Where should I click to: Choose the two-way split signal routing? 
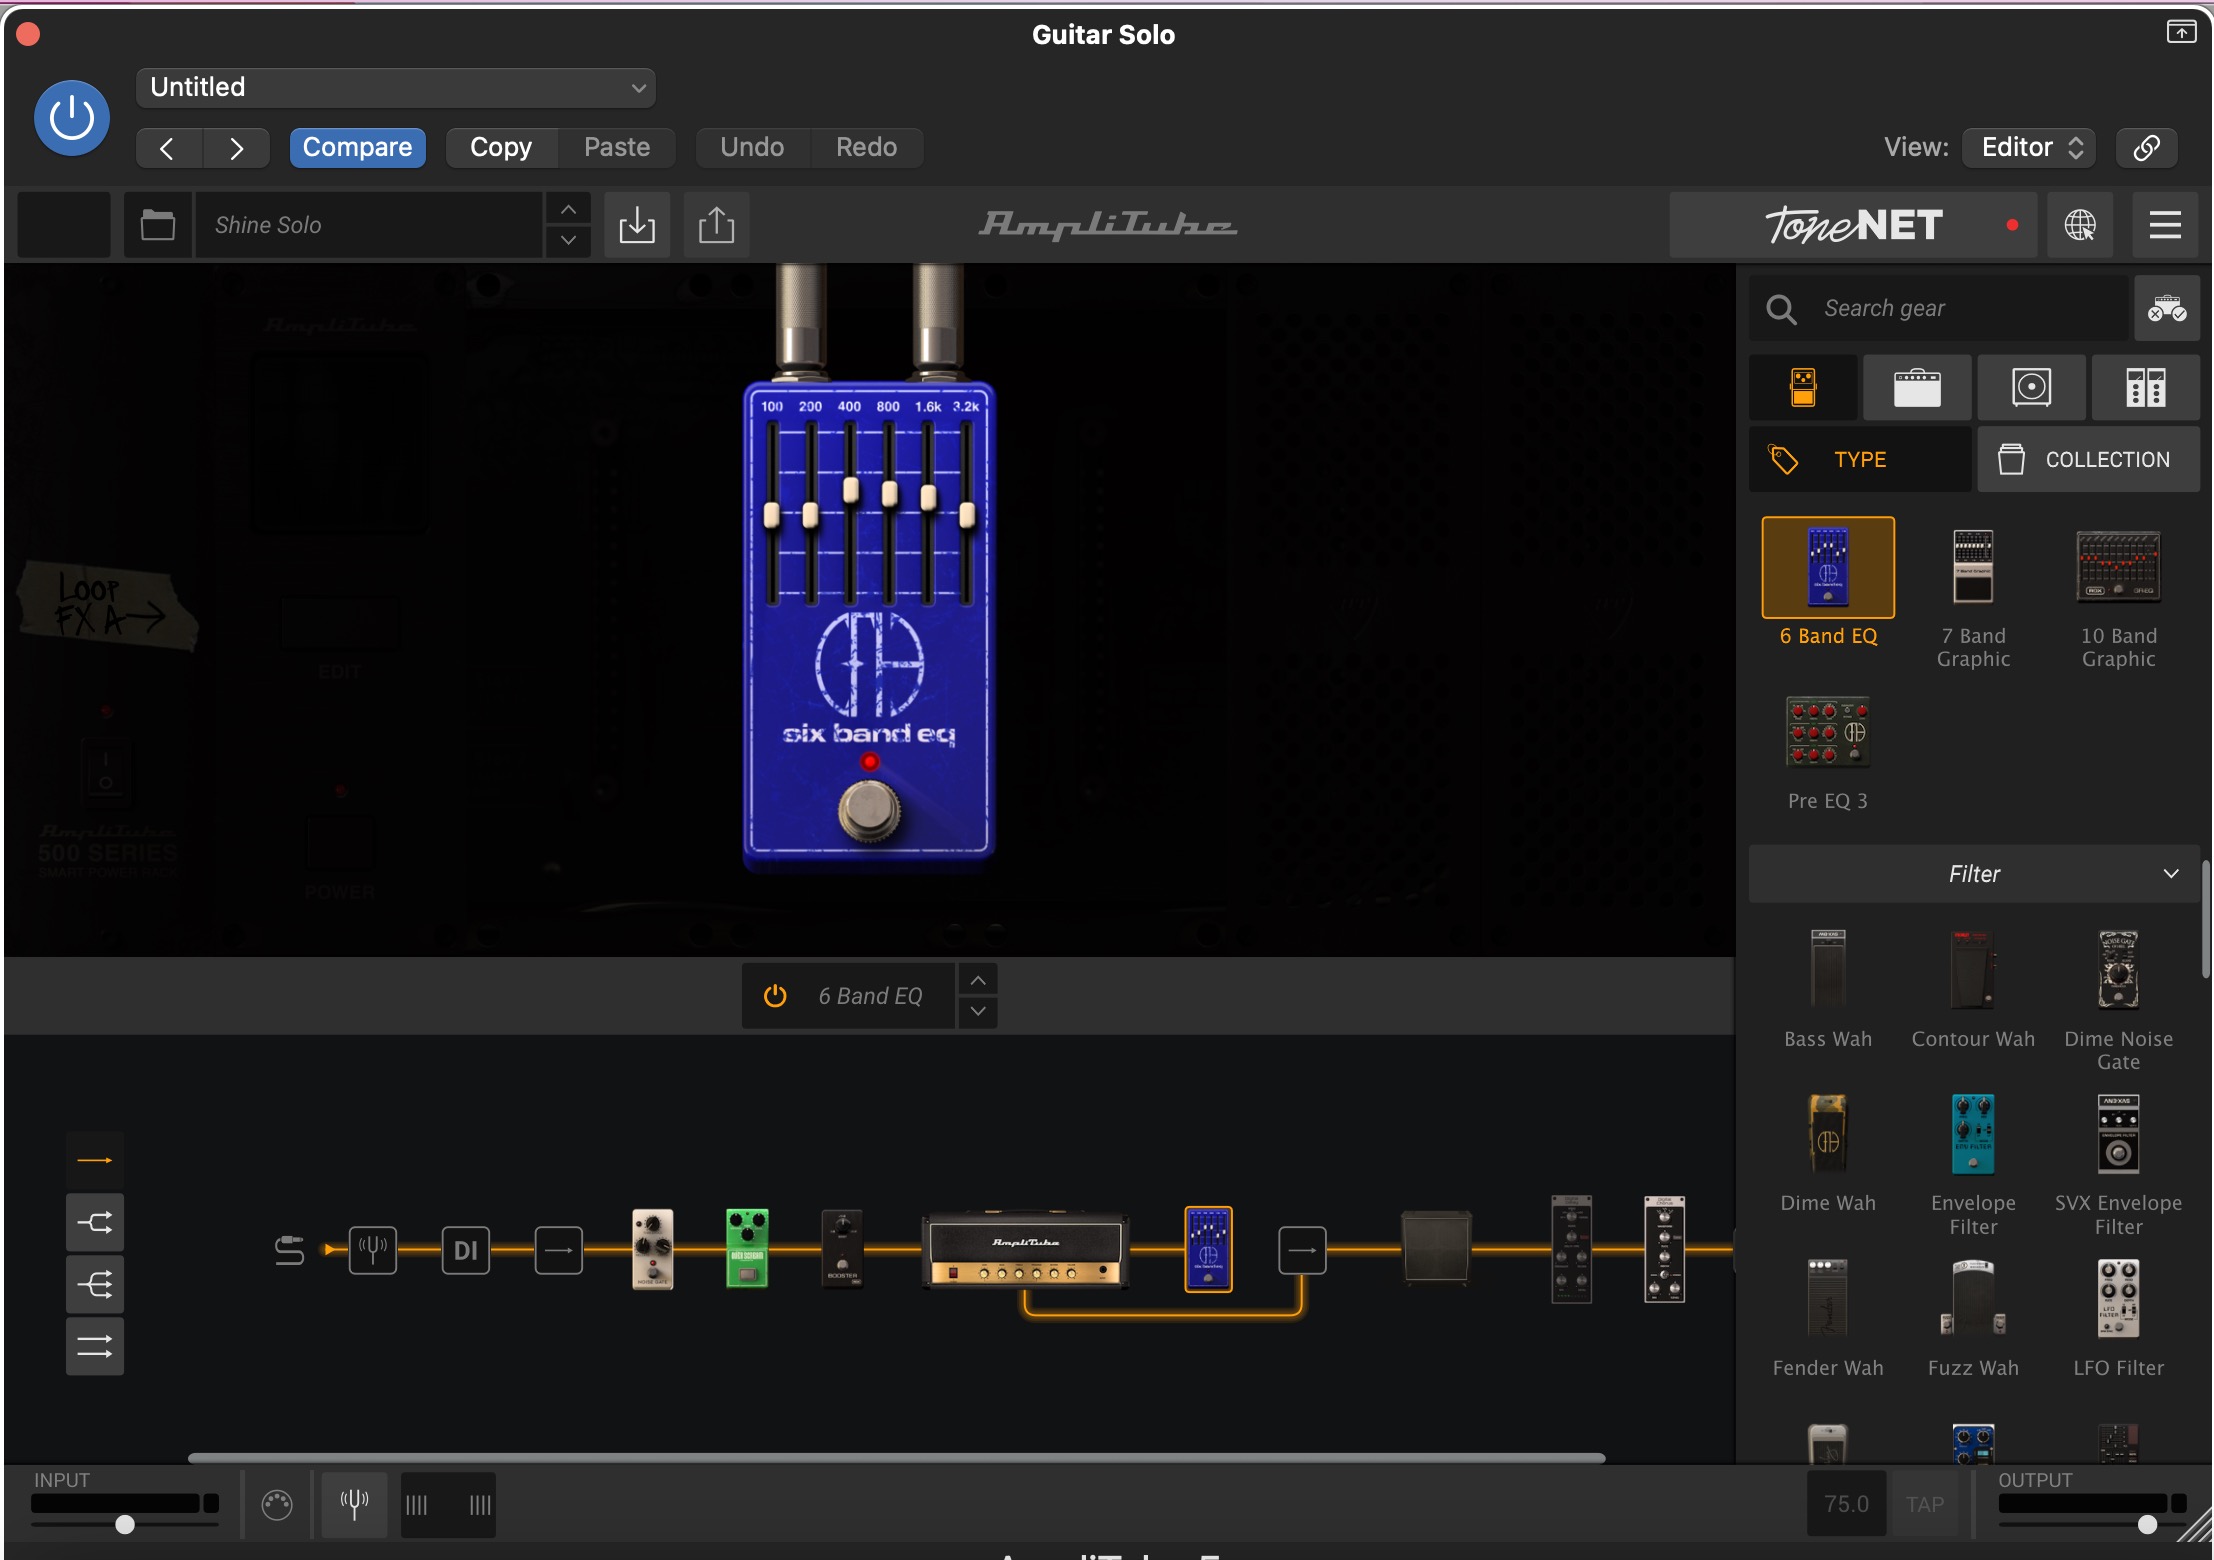tap(95, 1223)
